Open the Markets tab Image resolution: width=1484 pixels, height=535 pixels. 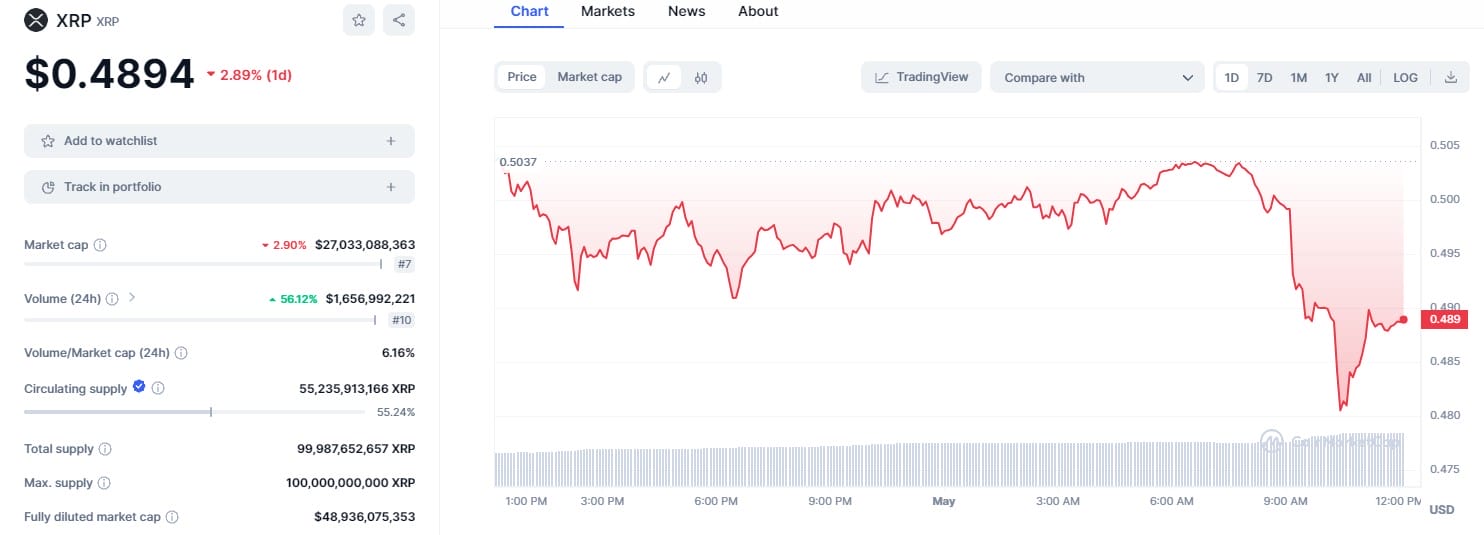click(608, 11)
